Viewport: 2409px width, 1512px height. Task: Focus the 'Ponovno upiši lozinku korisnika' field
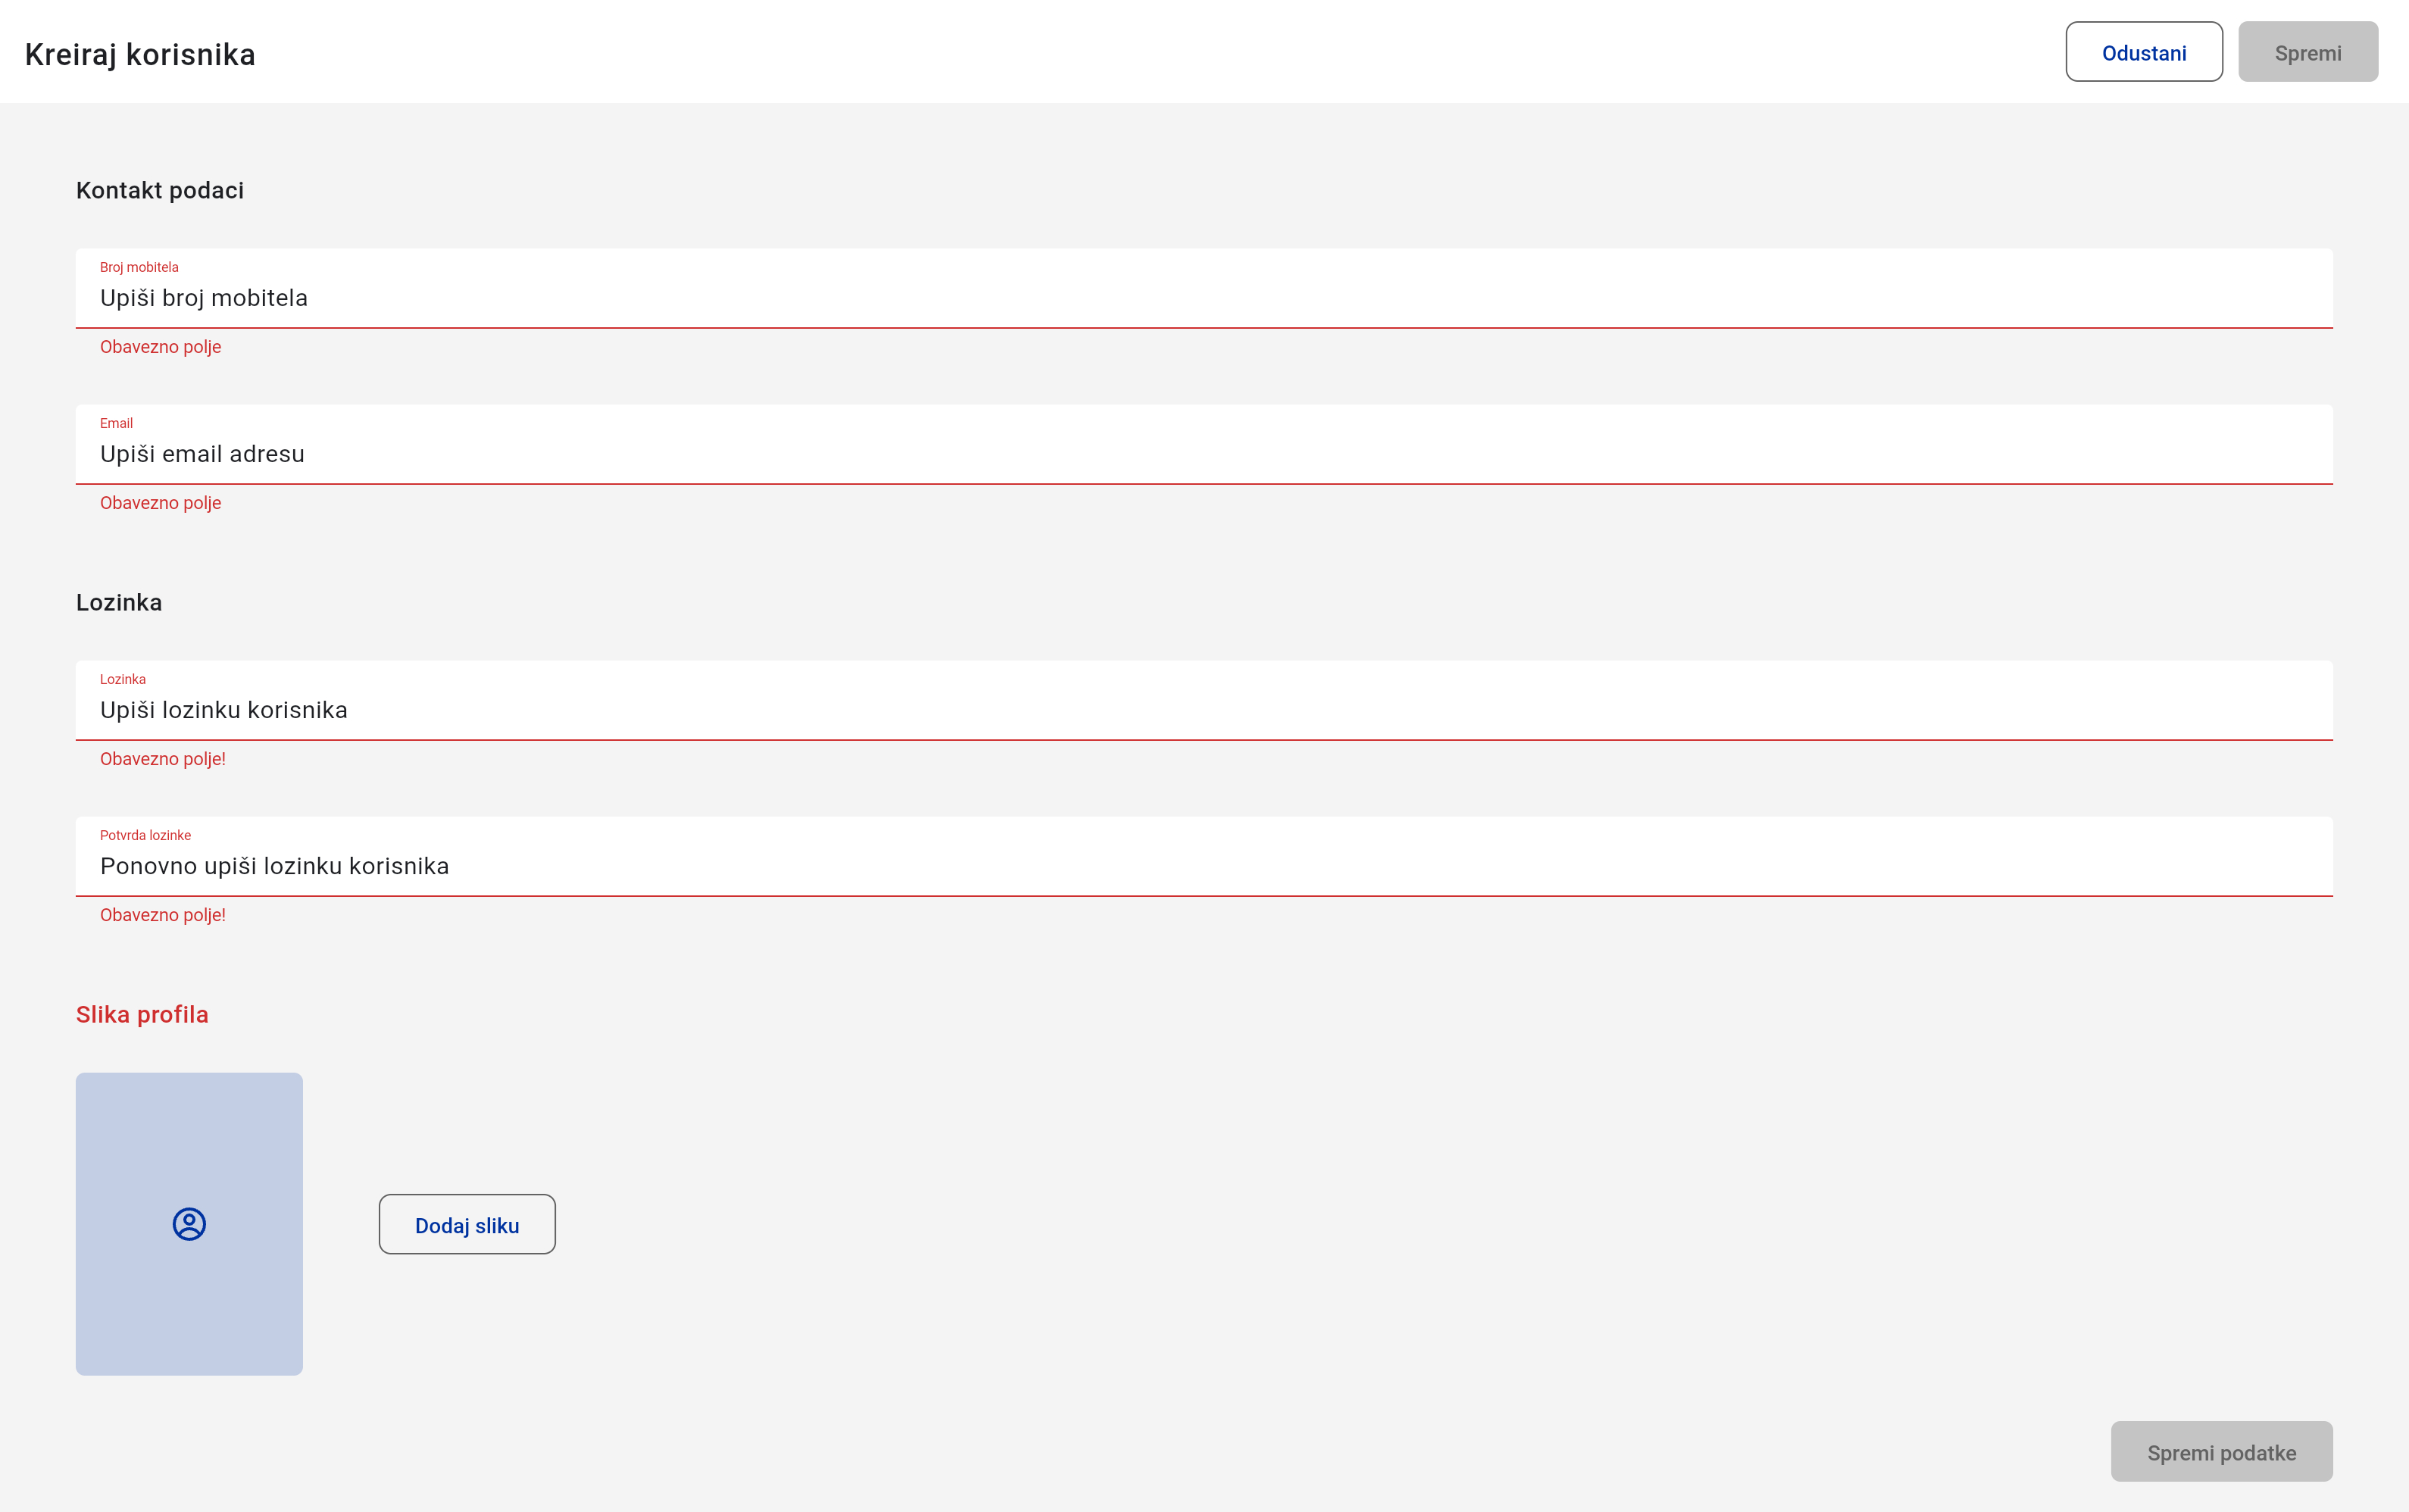[x=1204, y=866]
